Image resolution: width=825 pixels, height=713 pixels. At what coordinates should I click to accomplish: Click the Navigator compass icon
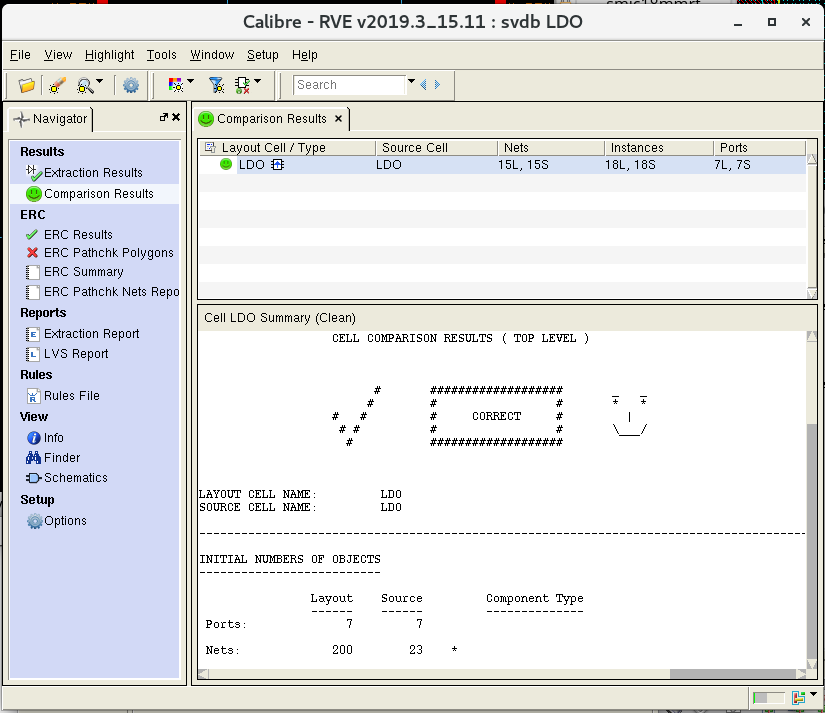point(21,119)
